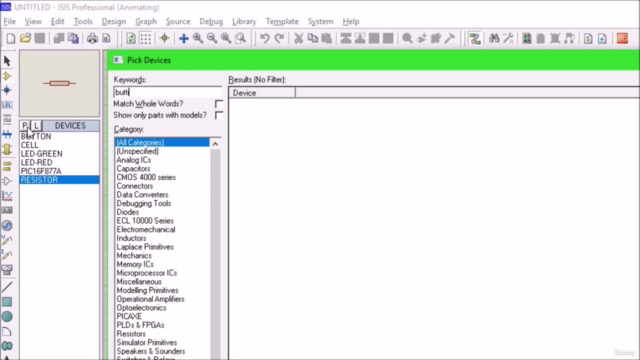640x360 pixels.
Task: Select the 2D circle graphics tool
Action: pyautogui.click(x=7, y=316)
